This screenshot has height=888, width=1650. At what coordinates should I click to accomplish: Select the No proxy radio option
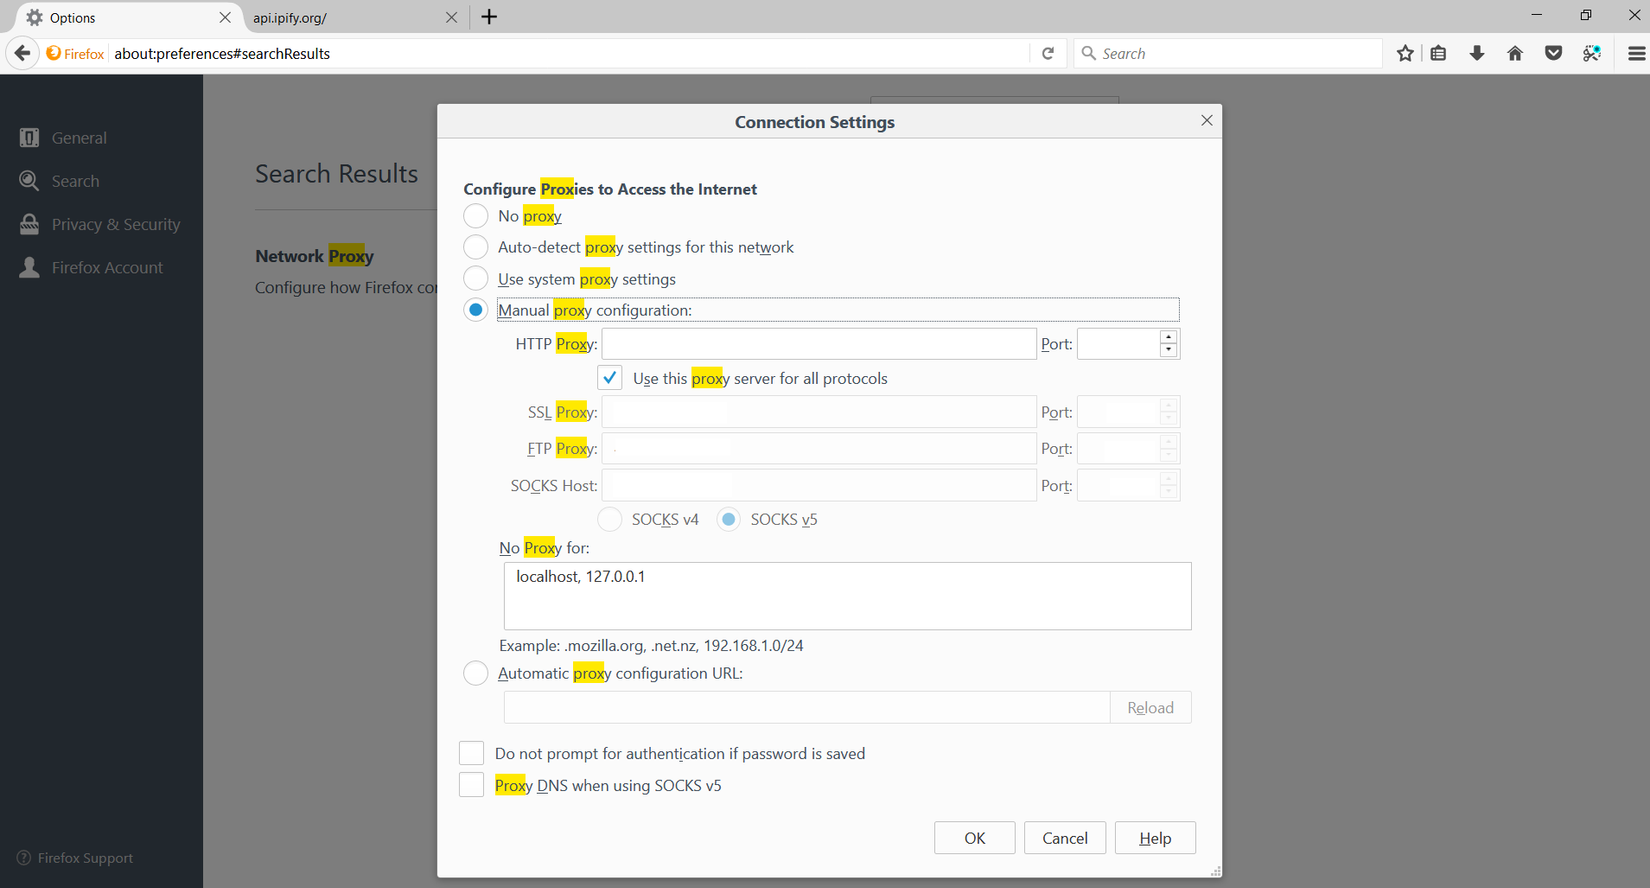[476, 216]
